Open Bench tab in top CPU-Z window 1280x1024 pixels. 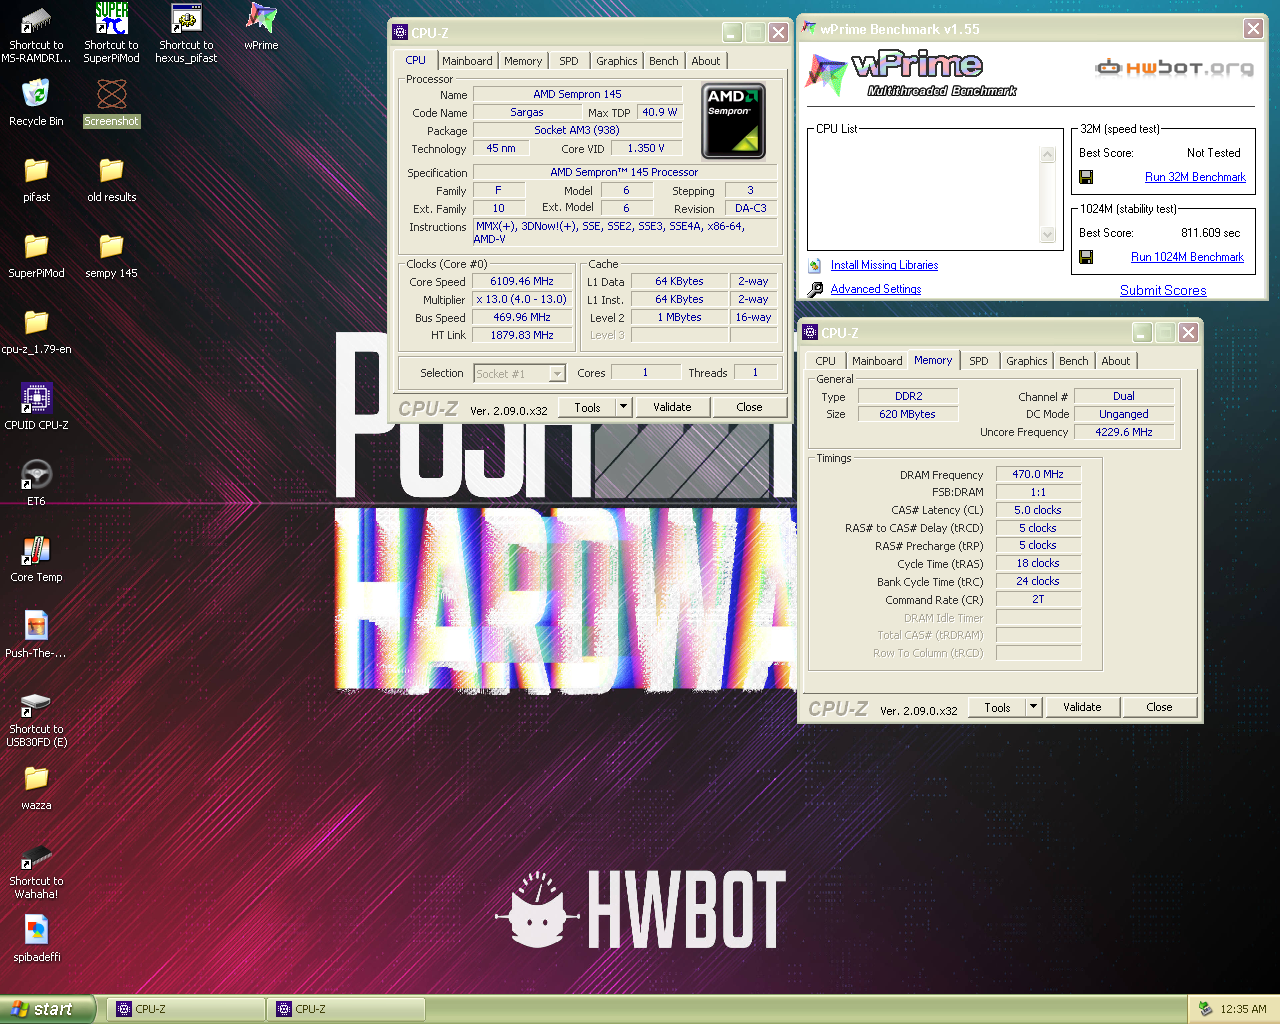click(x=664, y=61)
